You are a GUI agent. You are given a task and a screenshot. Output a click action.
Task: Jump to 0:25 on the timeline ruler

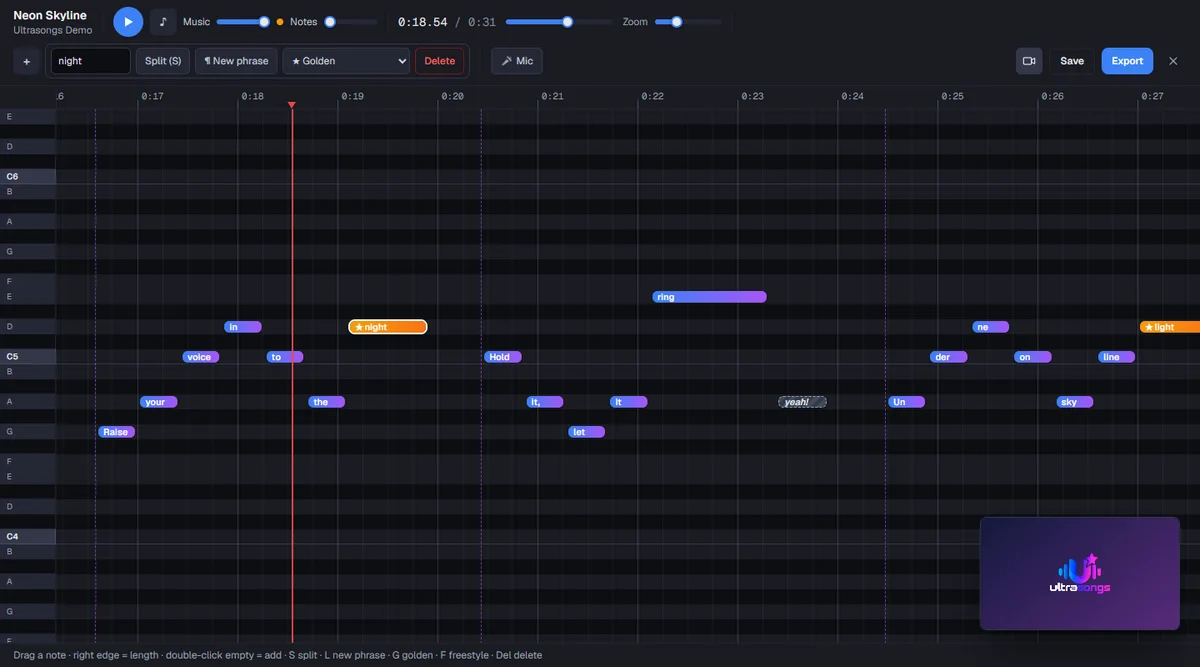952,96
